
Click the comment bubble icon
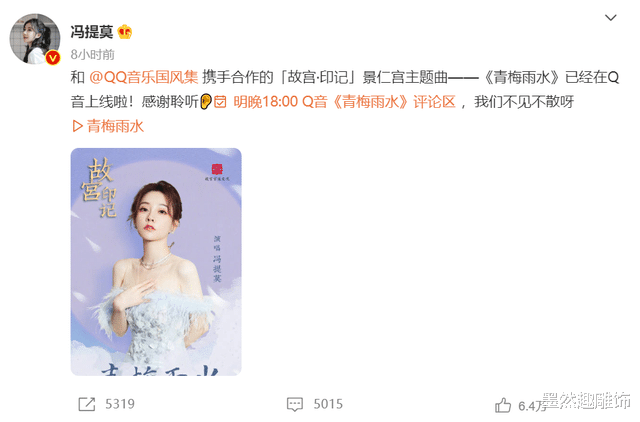295,404
